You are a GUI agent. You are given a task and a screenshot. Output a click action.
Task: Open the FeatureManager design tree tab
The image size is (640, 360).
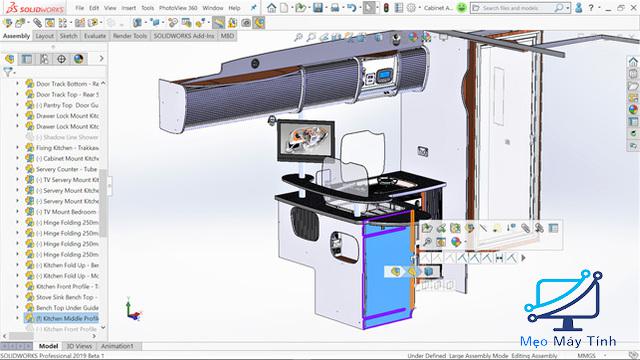pyautogui.click(x=9, y=59)
